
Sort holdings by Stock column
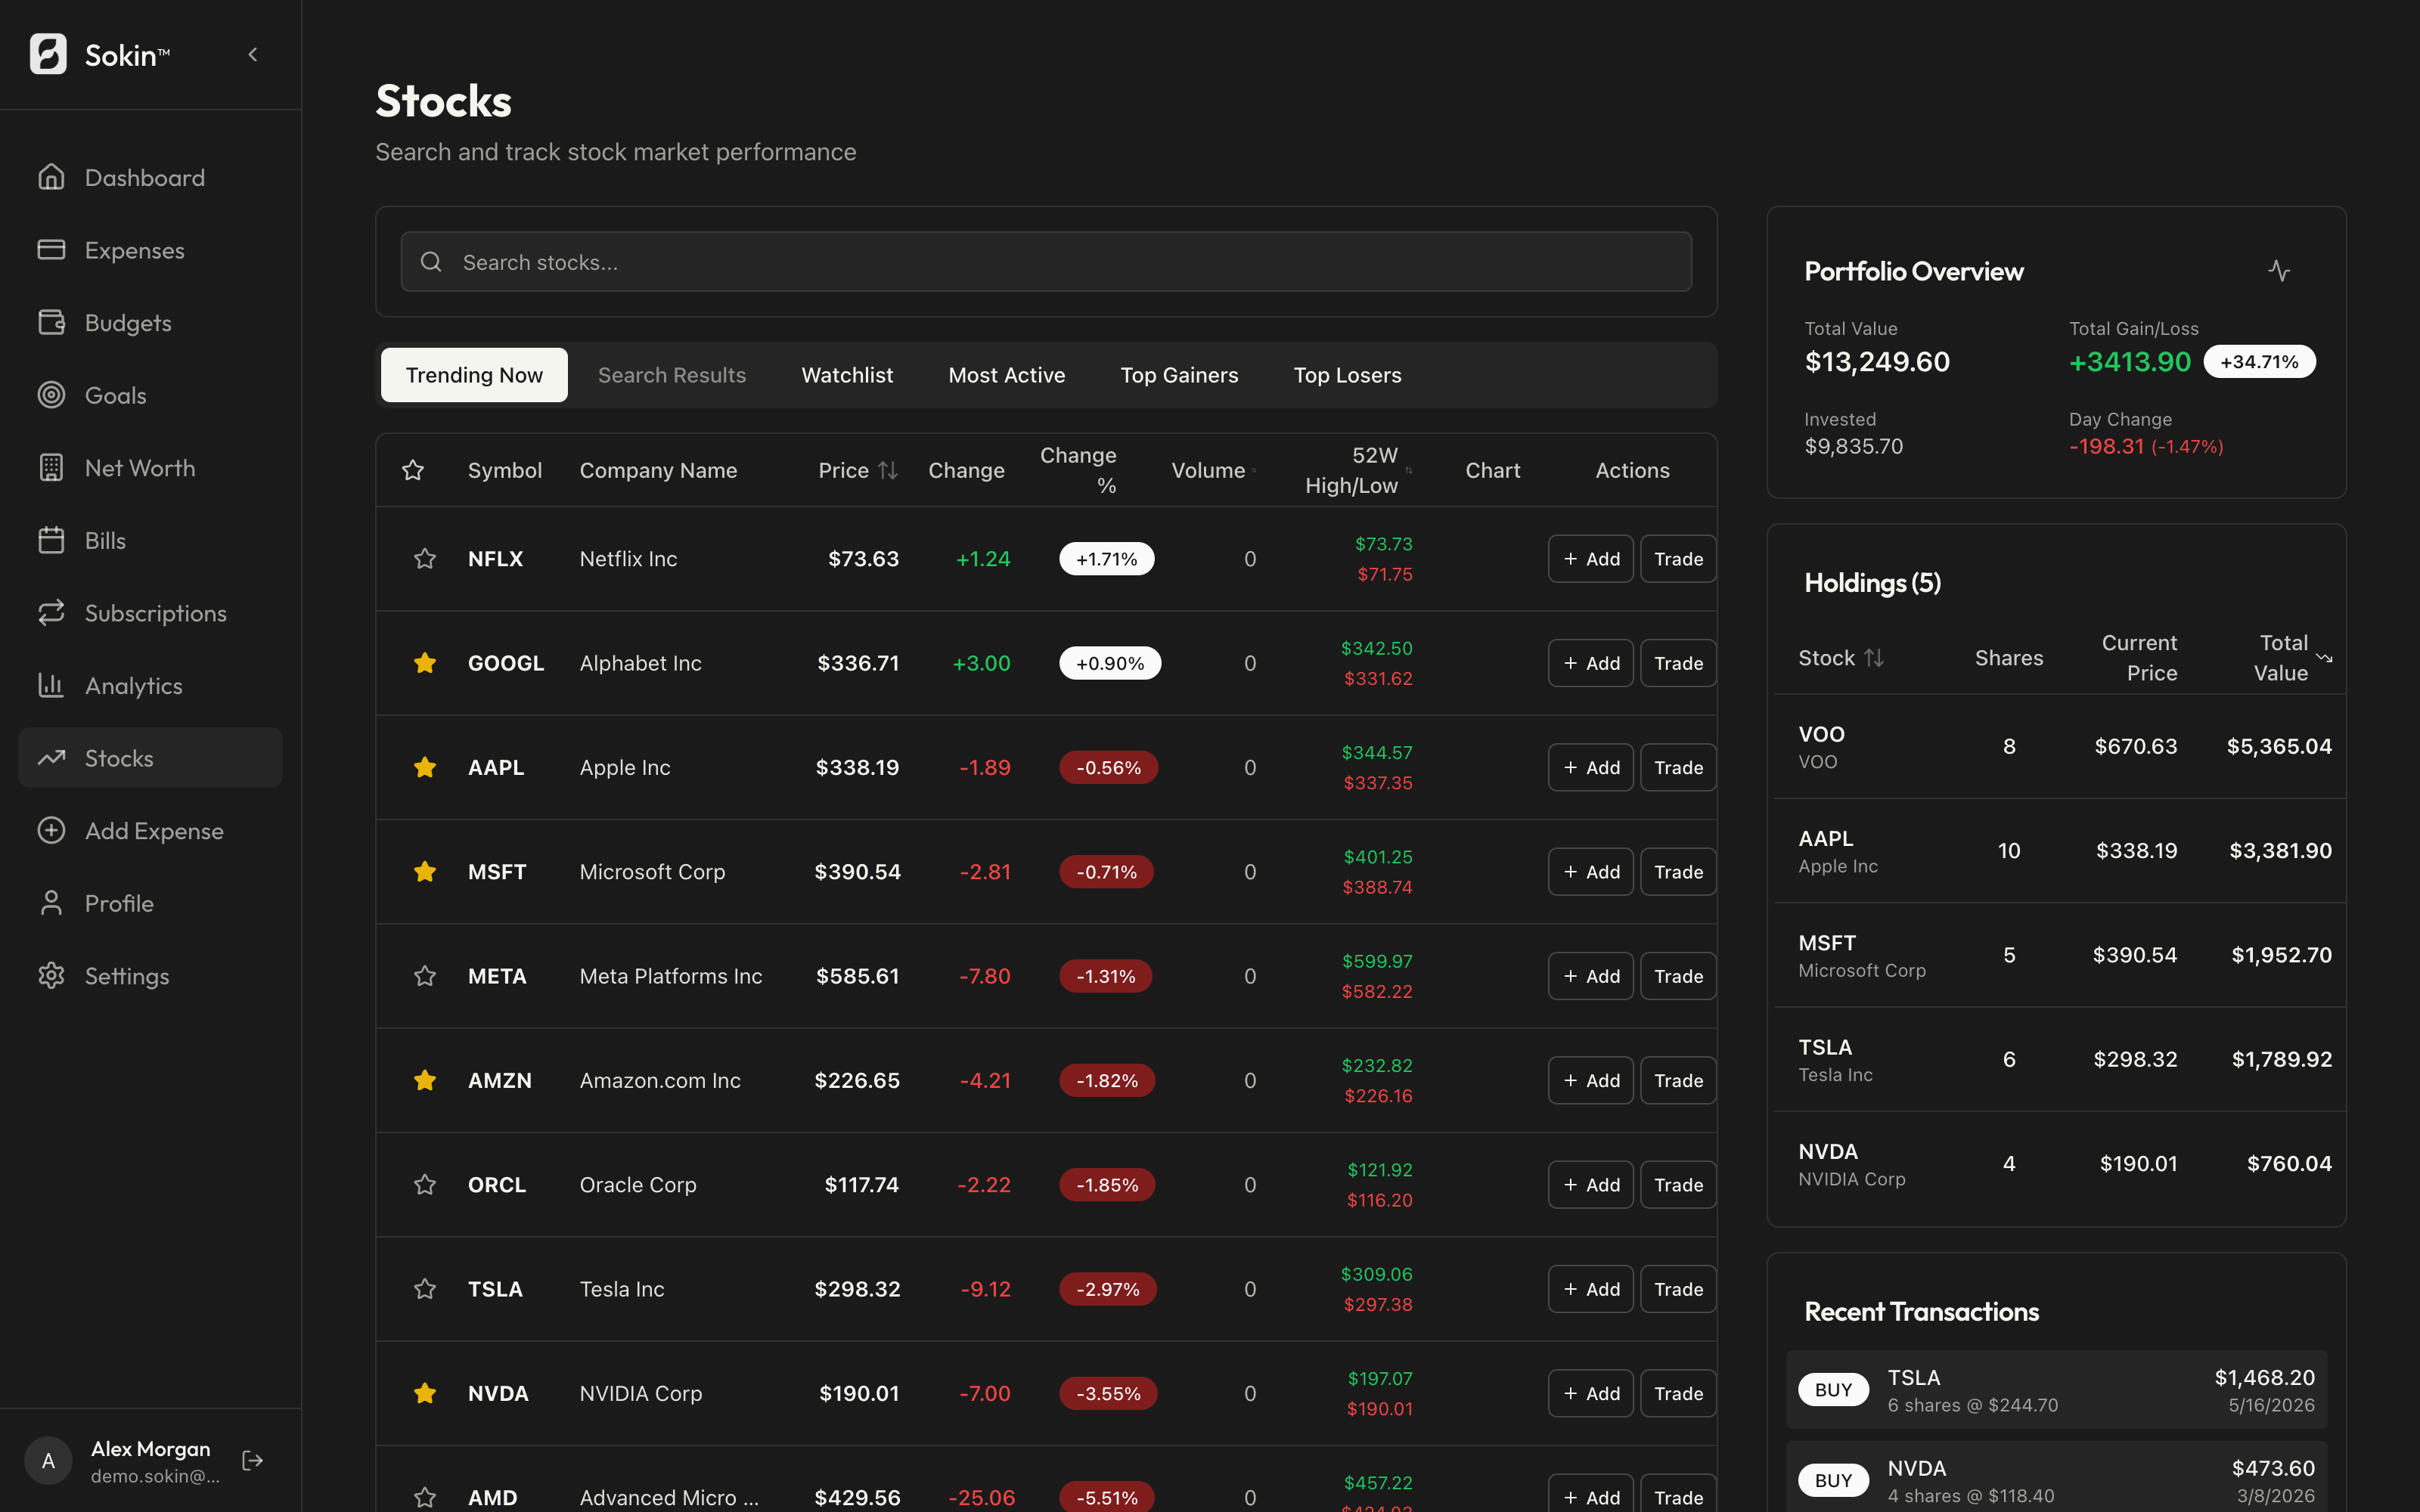coord(1841,658)
